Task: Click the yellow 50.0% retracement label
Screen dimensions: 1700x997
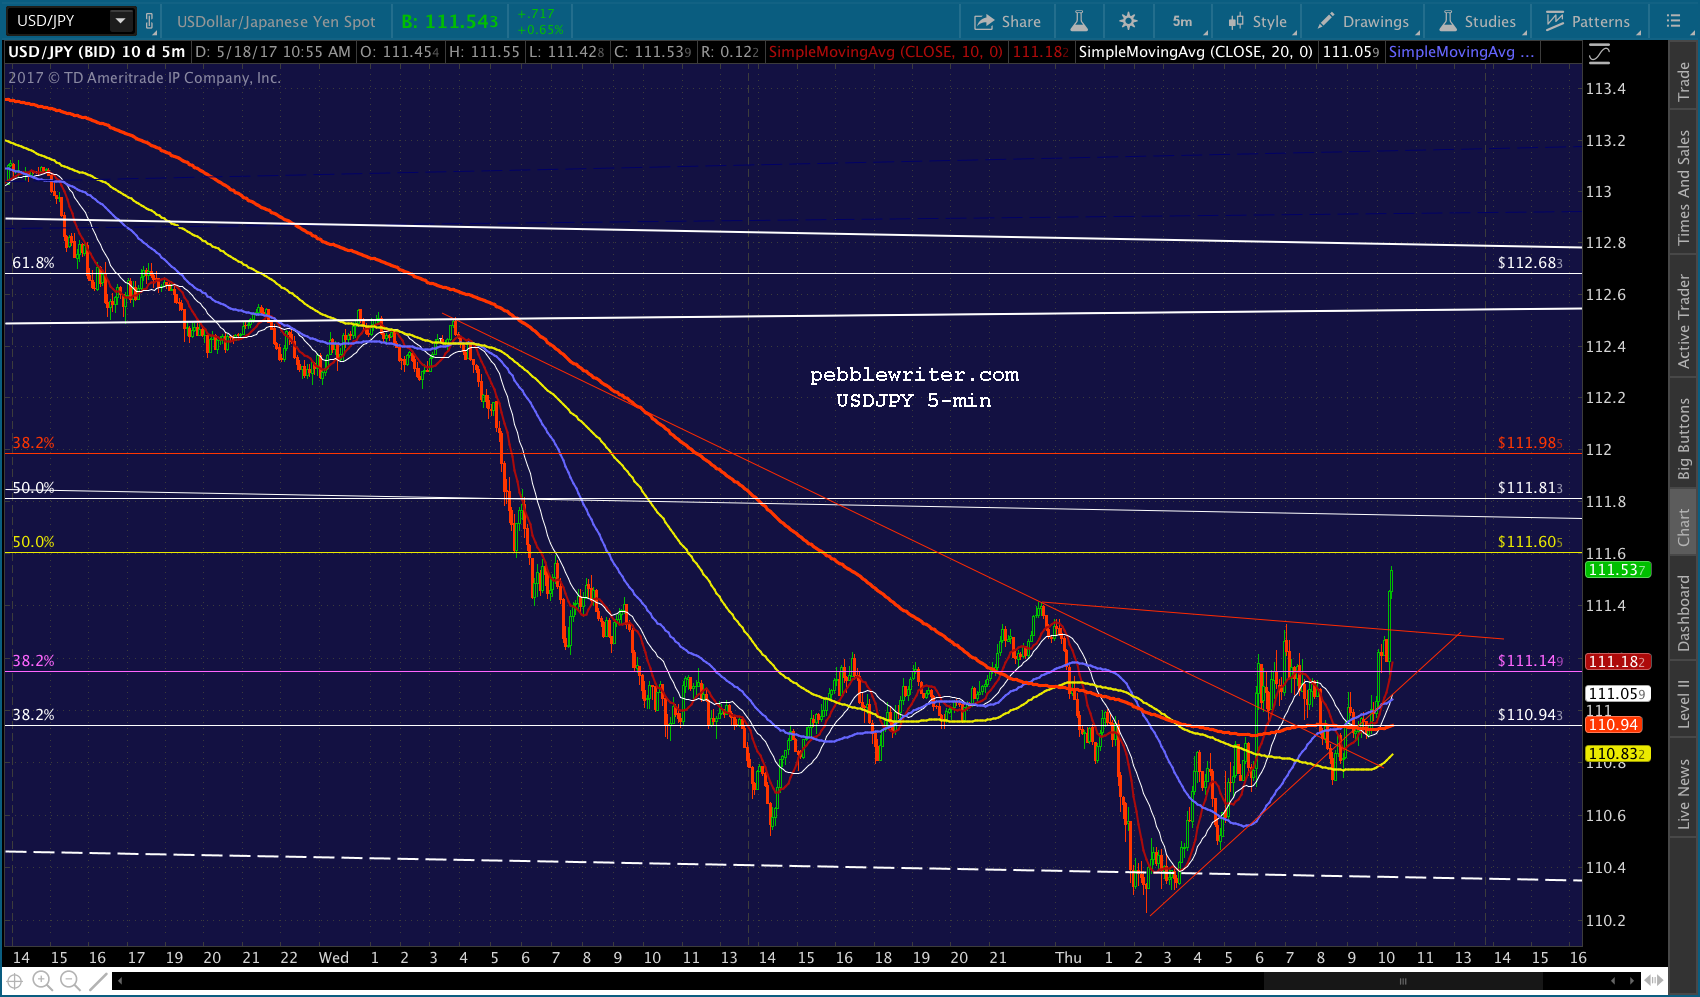Action: (33, 542)
